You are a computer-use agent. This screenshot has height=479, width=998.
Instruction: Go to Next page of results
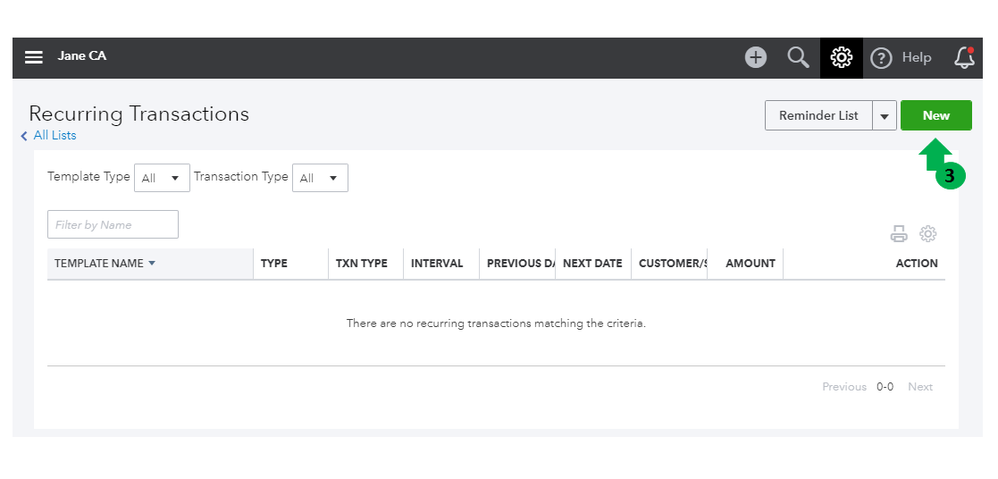tap(920, 387)
